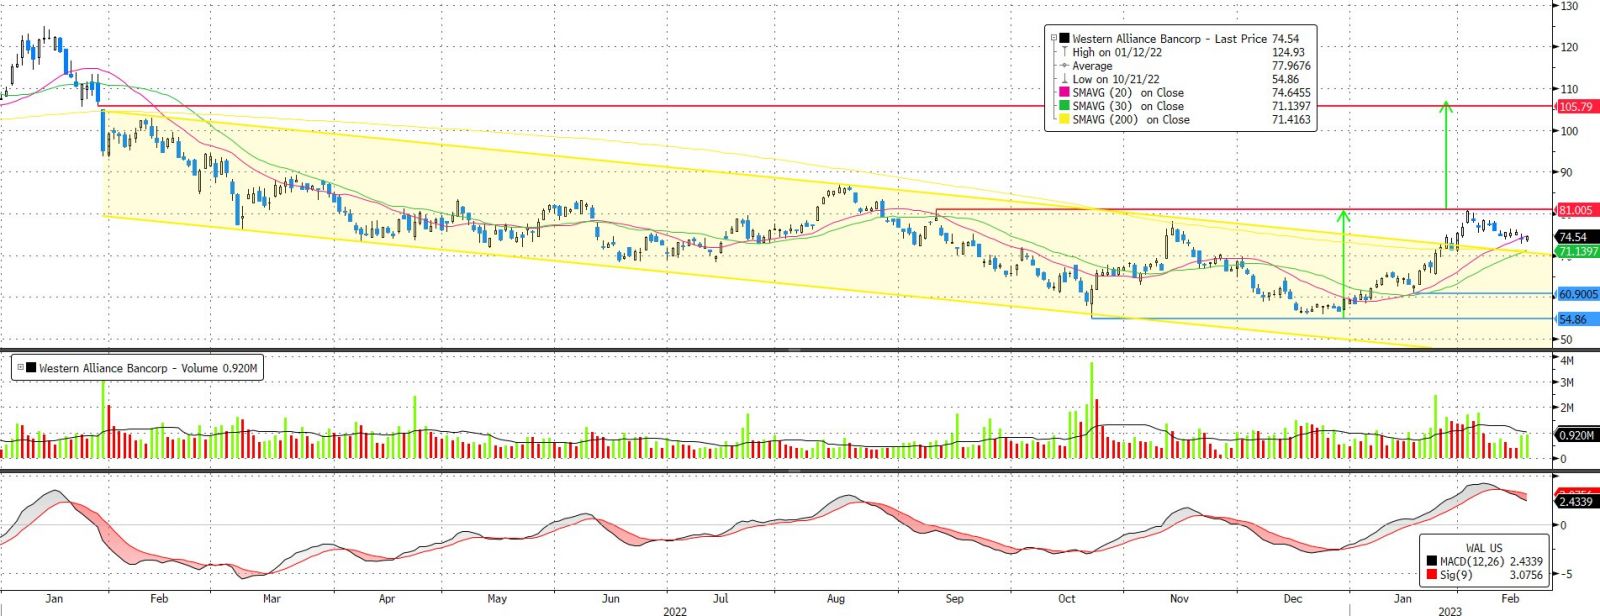Select 'Low on 10/21/22' legend row
Screen dimensions: 1600x616
[1116, 79]
